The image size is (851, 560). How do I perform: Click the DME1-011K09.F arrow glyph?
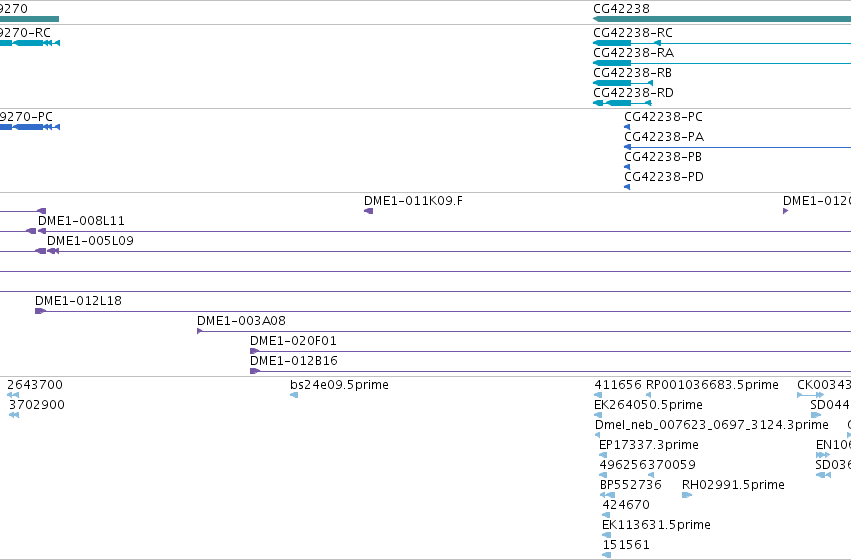(369, 211)
